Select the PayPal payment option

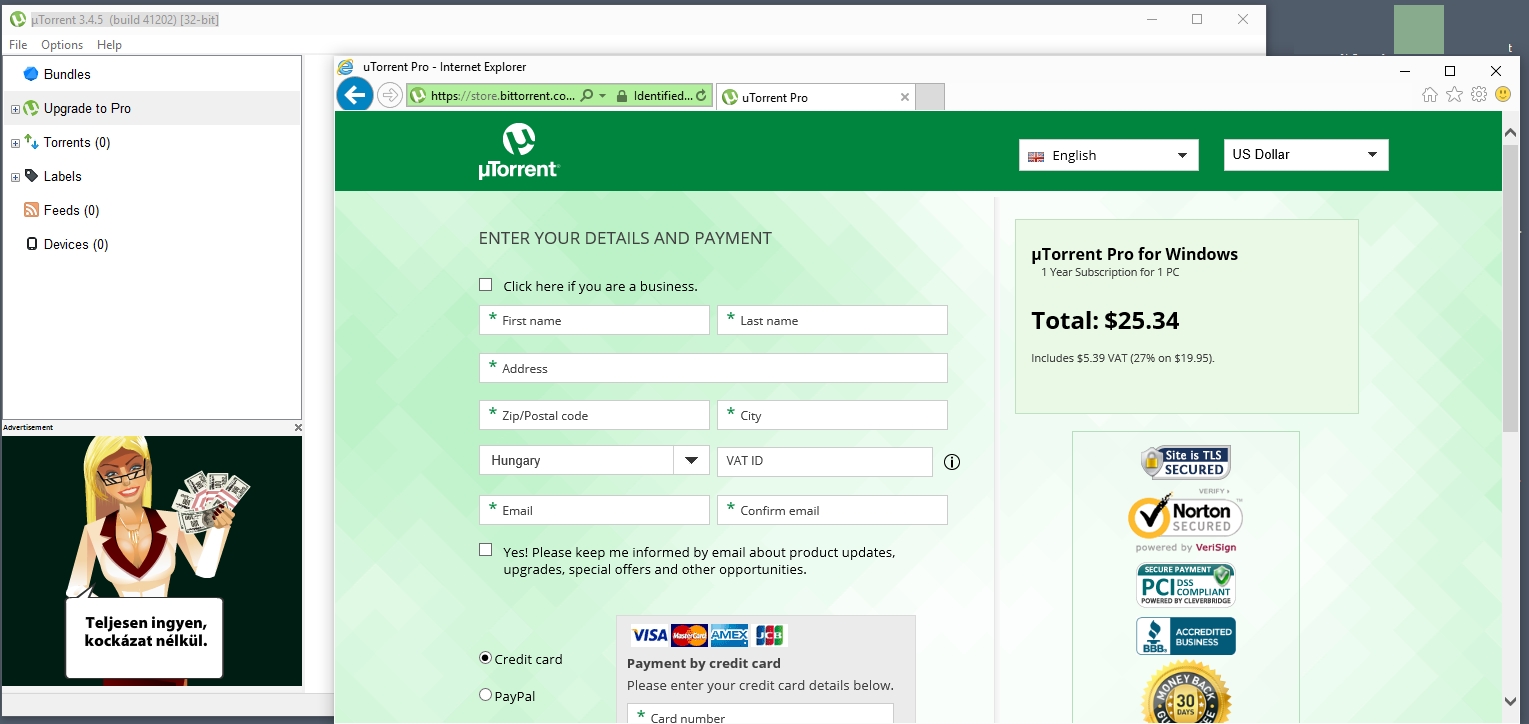click(486, 695)
